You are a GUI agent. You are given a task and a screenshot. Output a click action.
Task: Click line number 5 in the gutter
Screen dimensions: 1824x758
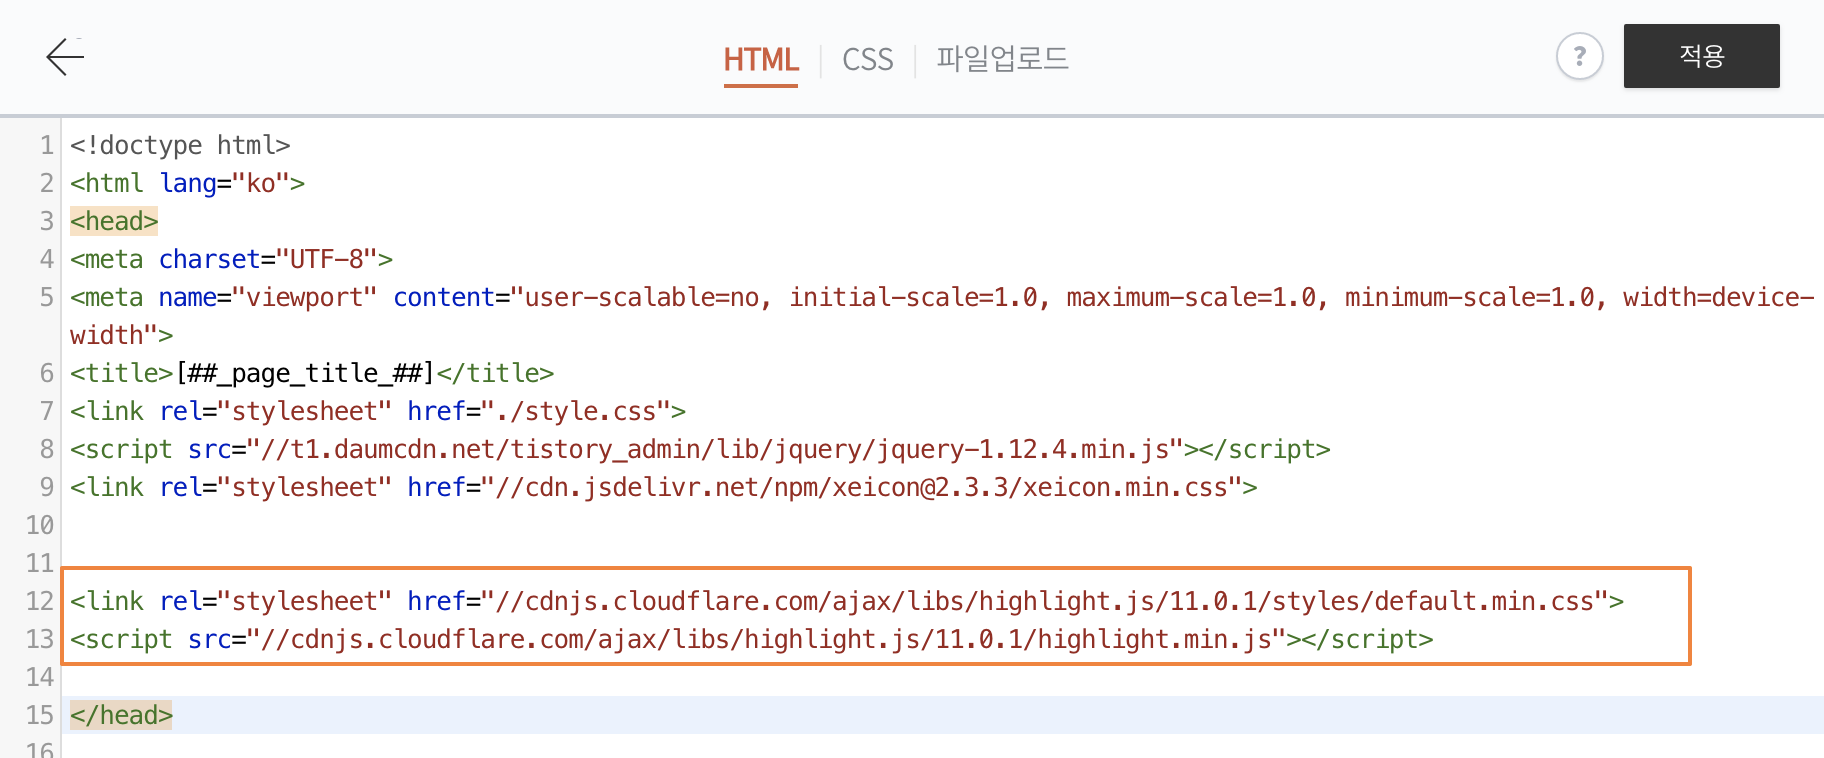pos(47,297)
